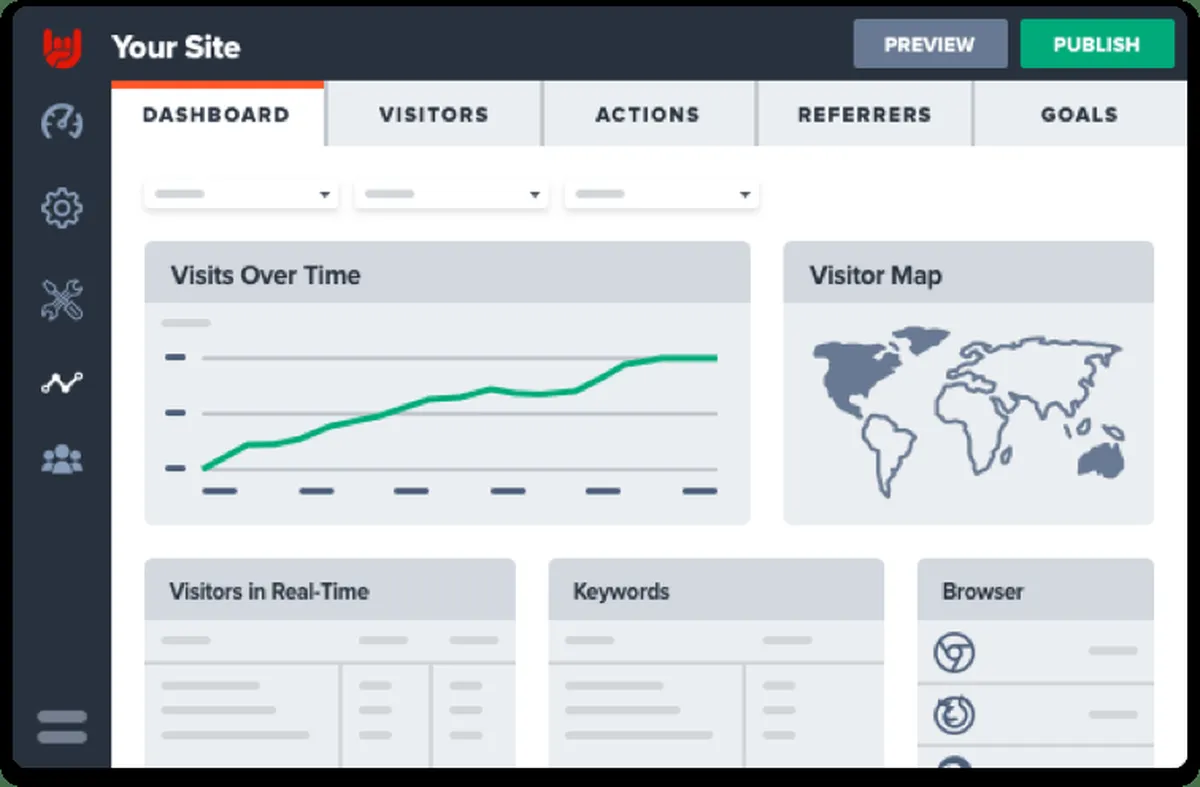Expand the second filter dropdown
Screen dimensions: 1200x787
pos(451,194)
